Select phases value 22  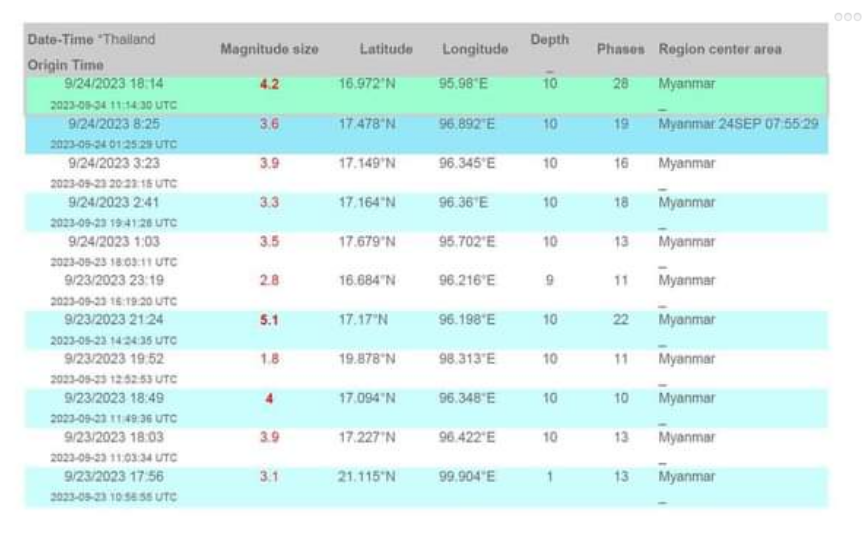tap(621, 320)
